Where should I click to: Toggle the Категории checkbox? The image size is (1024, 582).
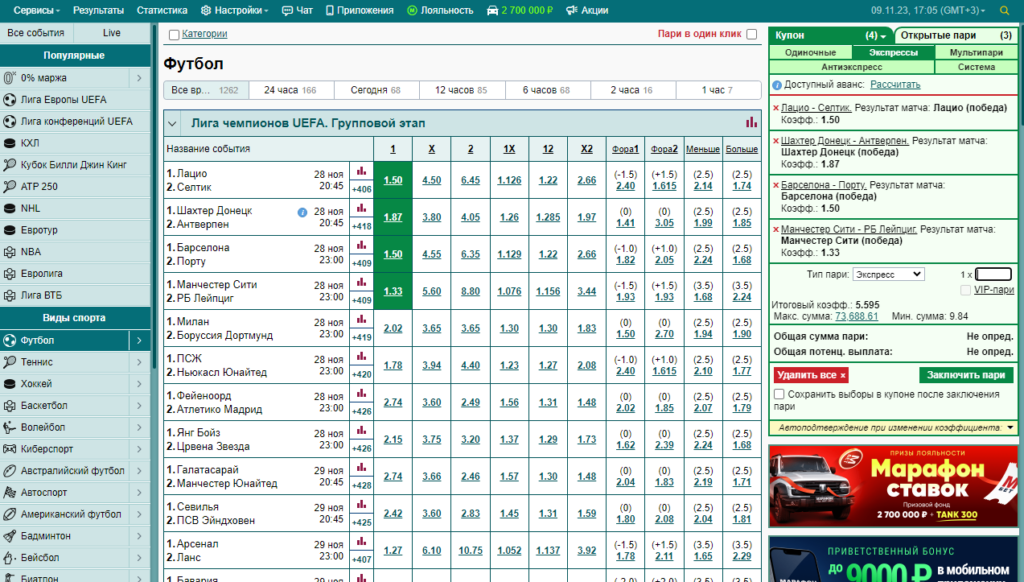click(174, 35)
